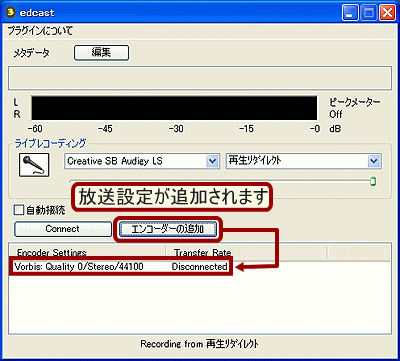Click the ピークメーター Off label
This screenshot has width=400, height=361.
(x=354, y=108)
